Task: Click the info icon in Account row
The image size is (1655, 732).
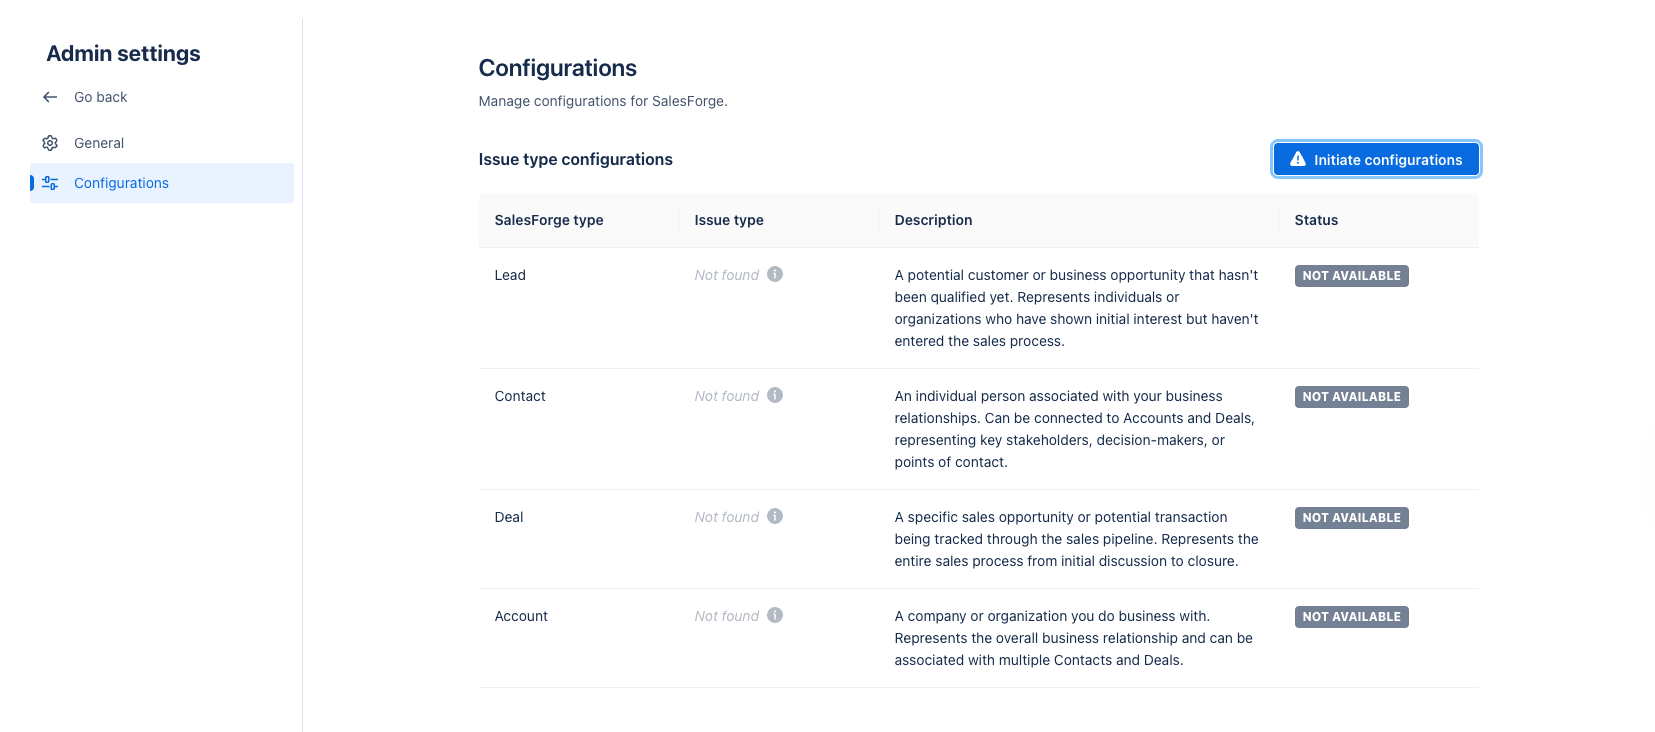Action: [x=775, y=615]
